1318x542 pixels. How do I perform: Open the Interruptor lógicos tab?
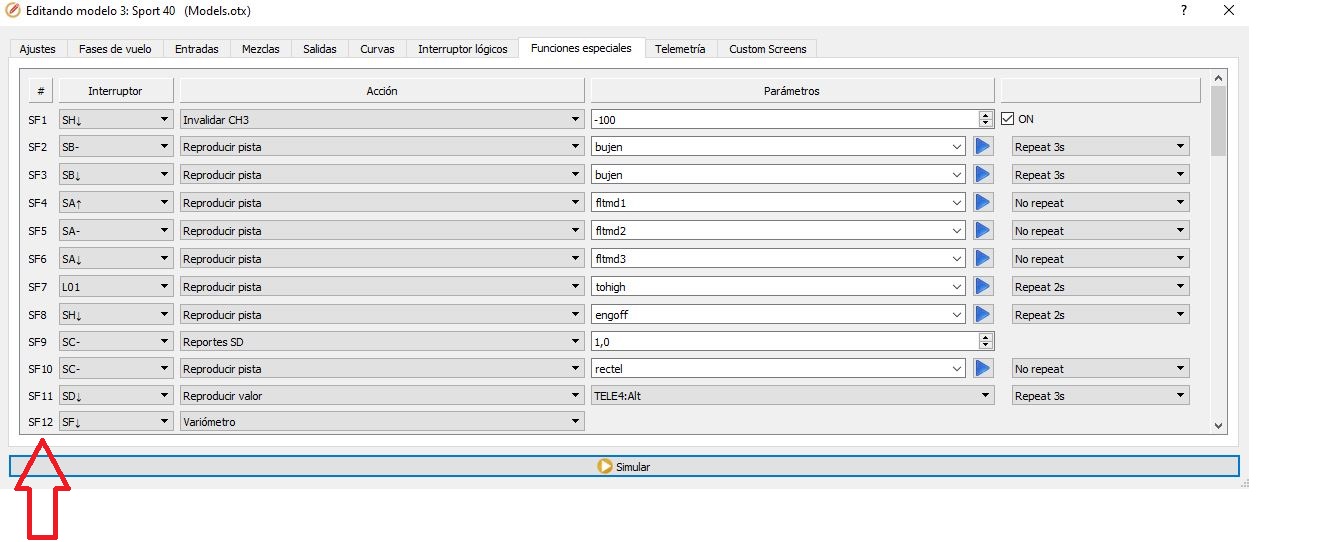[x=462, y=49]
